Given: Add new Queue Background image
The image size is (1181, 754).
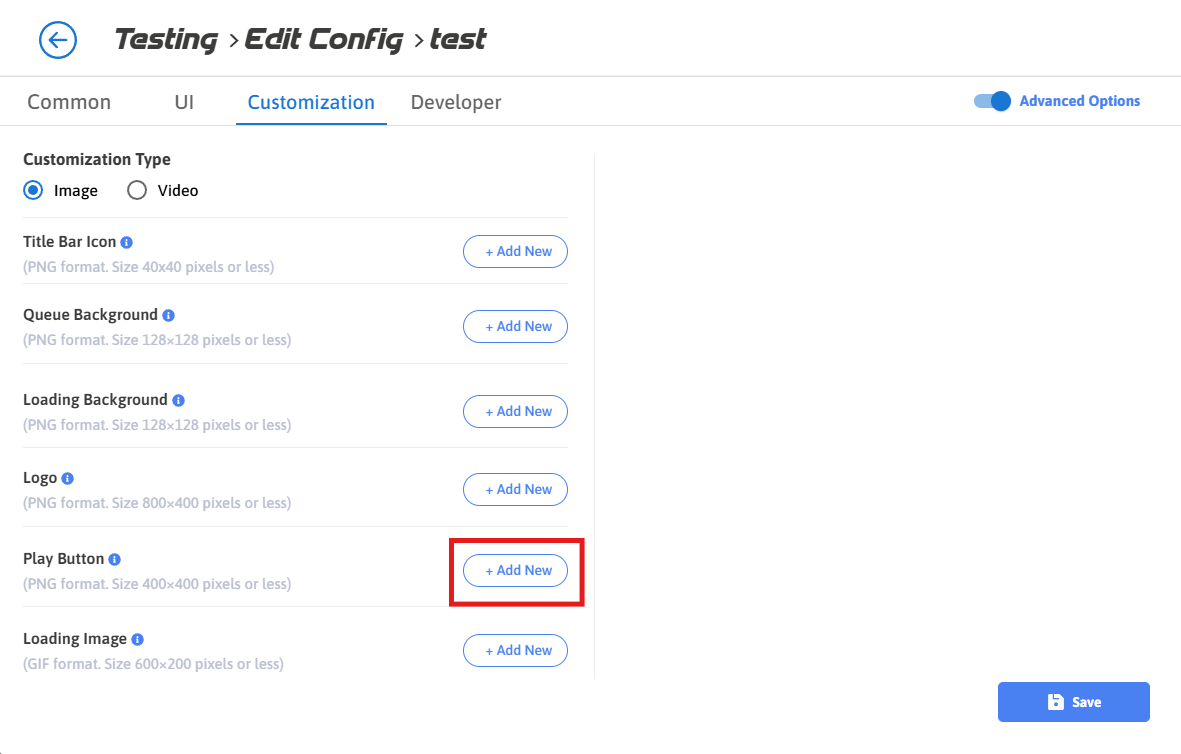Looking at the screenshot, I should [x=515, y=326].
